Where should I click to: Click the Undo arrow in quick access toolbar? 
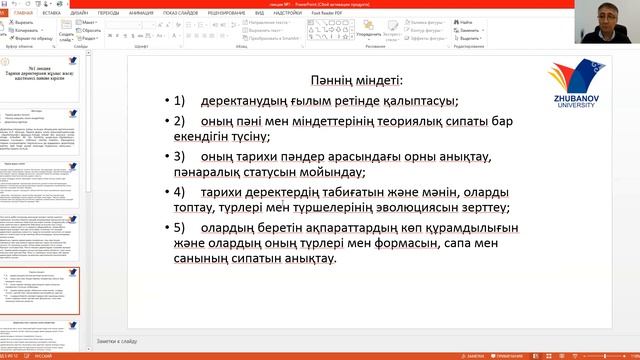pyautogui.click(x=15, y=4)
